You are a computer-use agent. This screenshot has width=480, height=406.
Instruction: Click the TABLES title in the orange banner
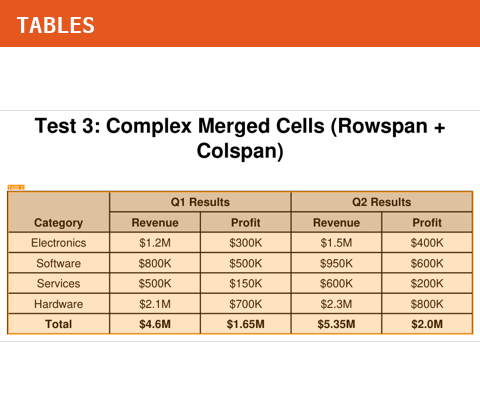tap(56, 25)
